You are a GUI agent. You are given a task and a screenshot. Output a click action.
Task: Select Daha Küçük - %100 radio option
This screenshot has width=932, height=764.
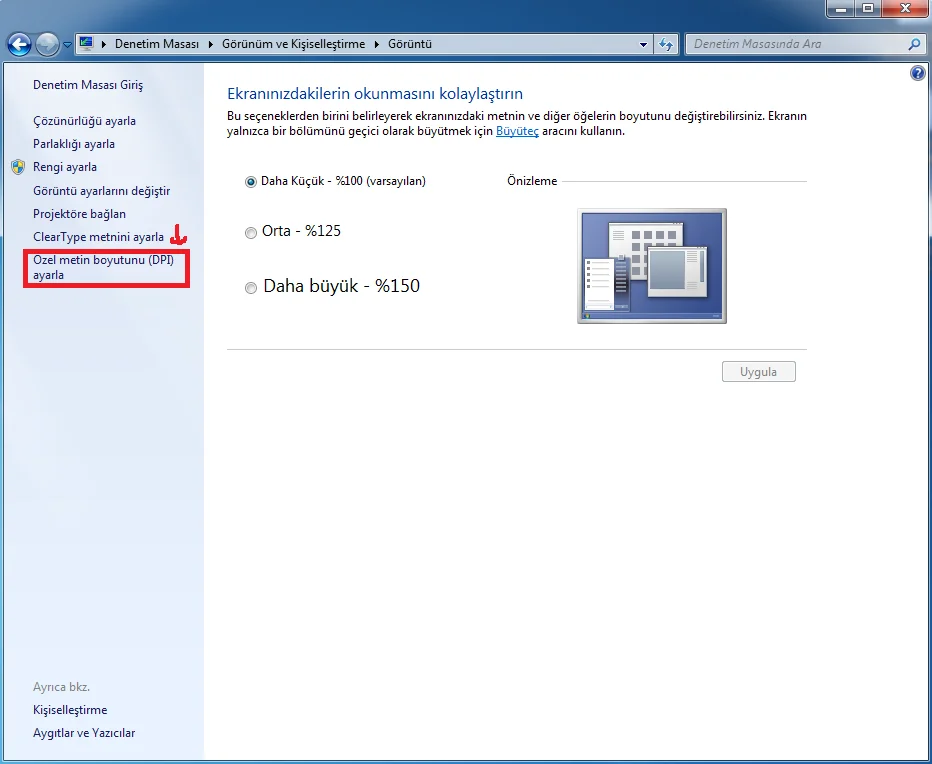click(x=251, y=182)
